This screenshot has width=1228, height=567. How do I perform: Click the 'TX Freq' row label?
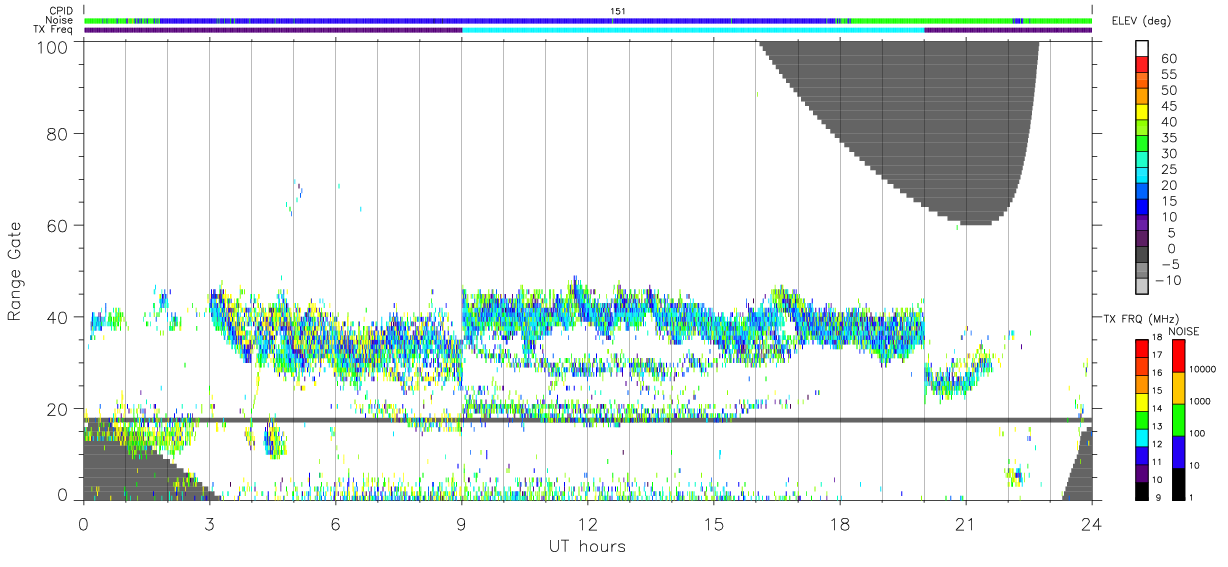[x=55, y=30]
